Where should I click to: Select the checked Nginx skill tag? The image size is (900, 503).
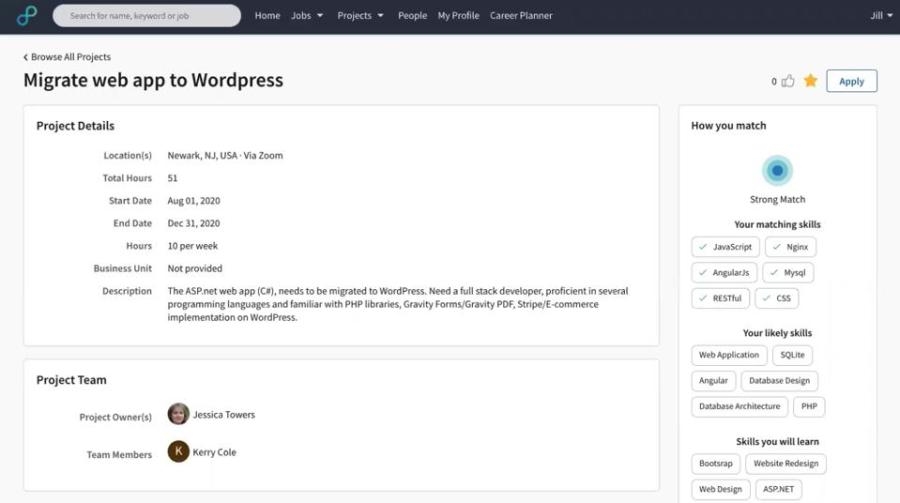pyautogui.click(x=790, y=247)
